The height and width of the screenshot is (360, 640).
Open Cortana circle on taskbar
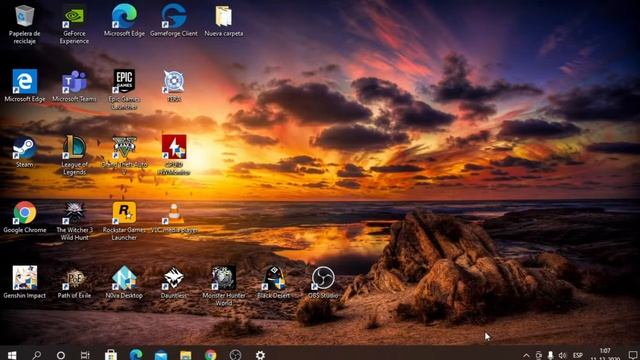coord(61,355)
